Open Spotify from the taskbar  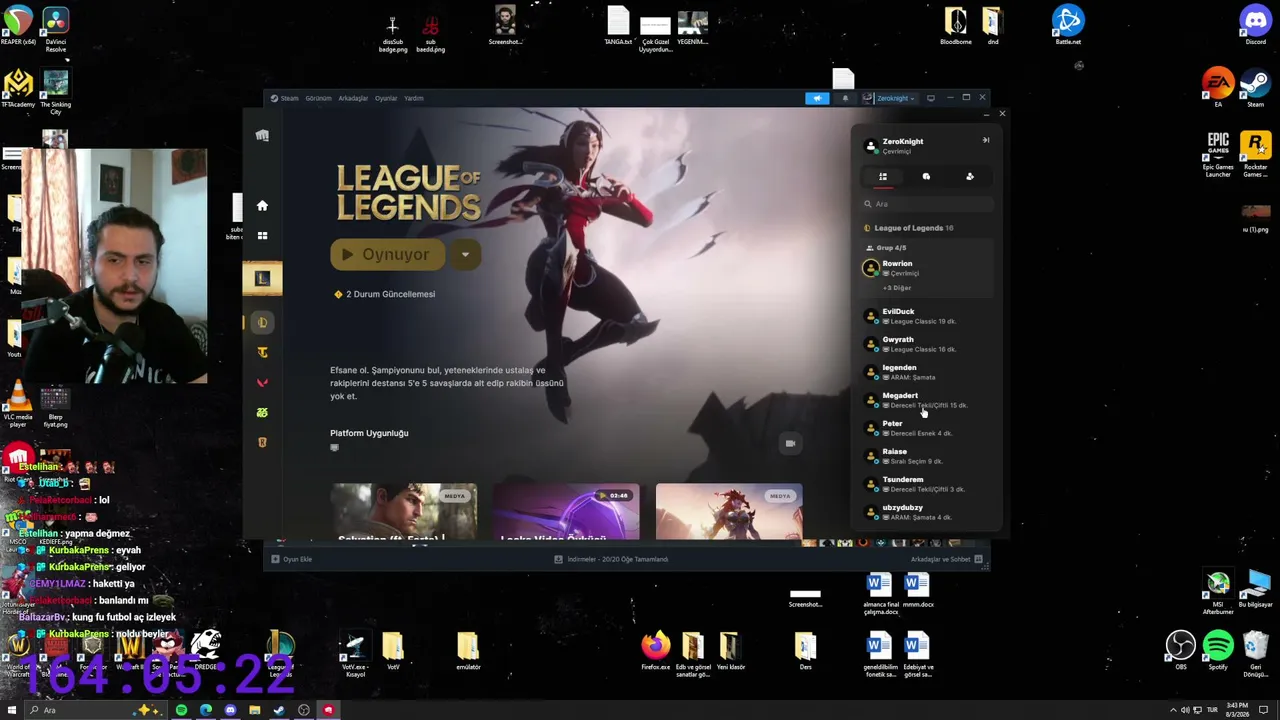tap(181, 710)
